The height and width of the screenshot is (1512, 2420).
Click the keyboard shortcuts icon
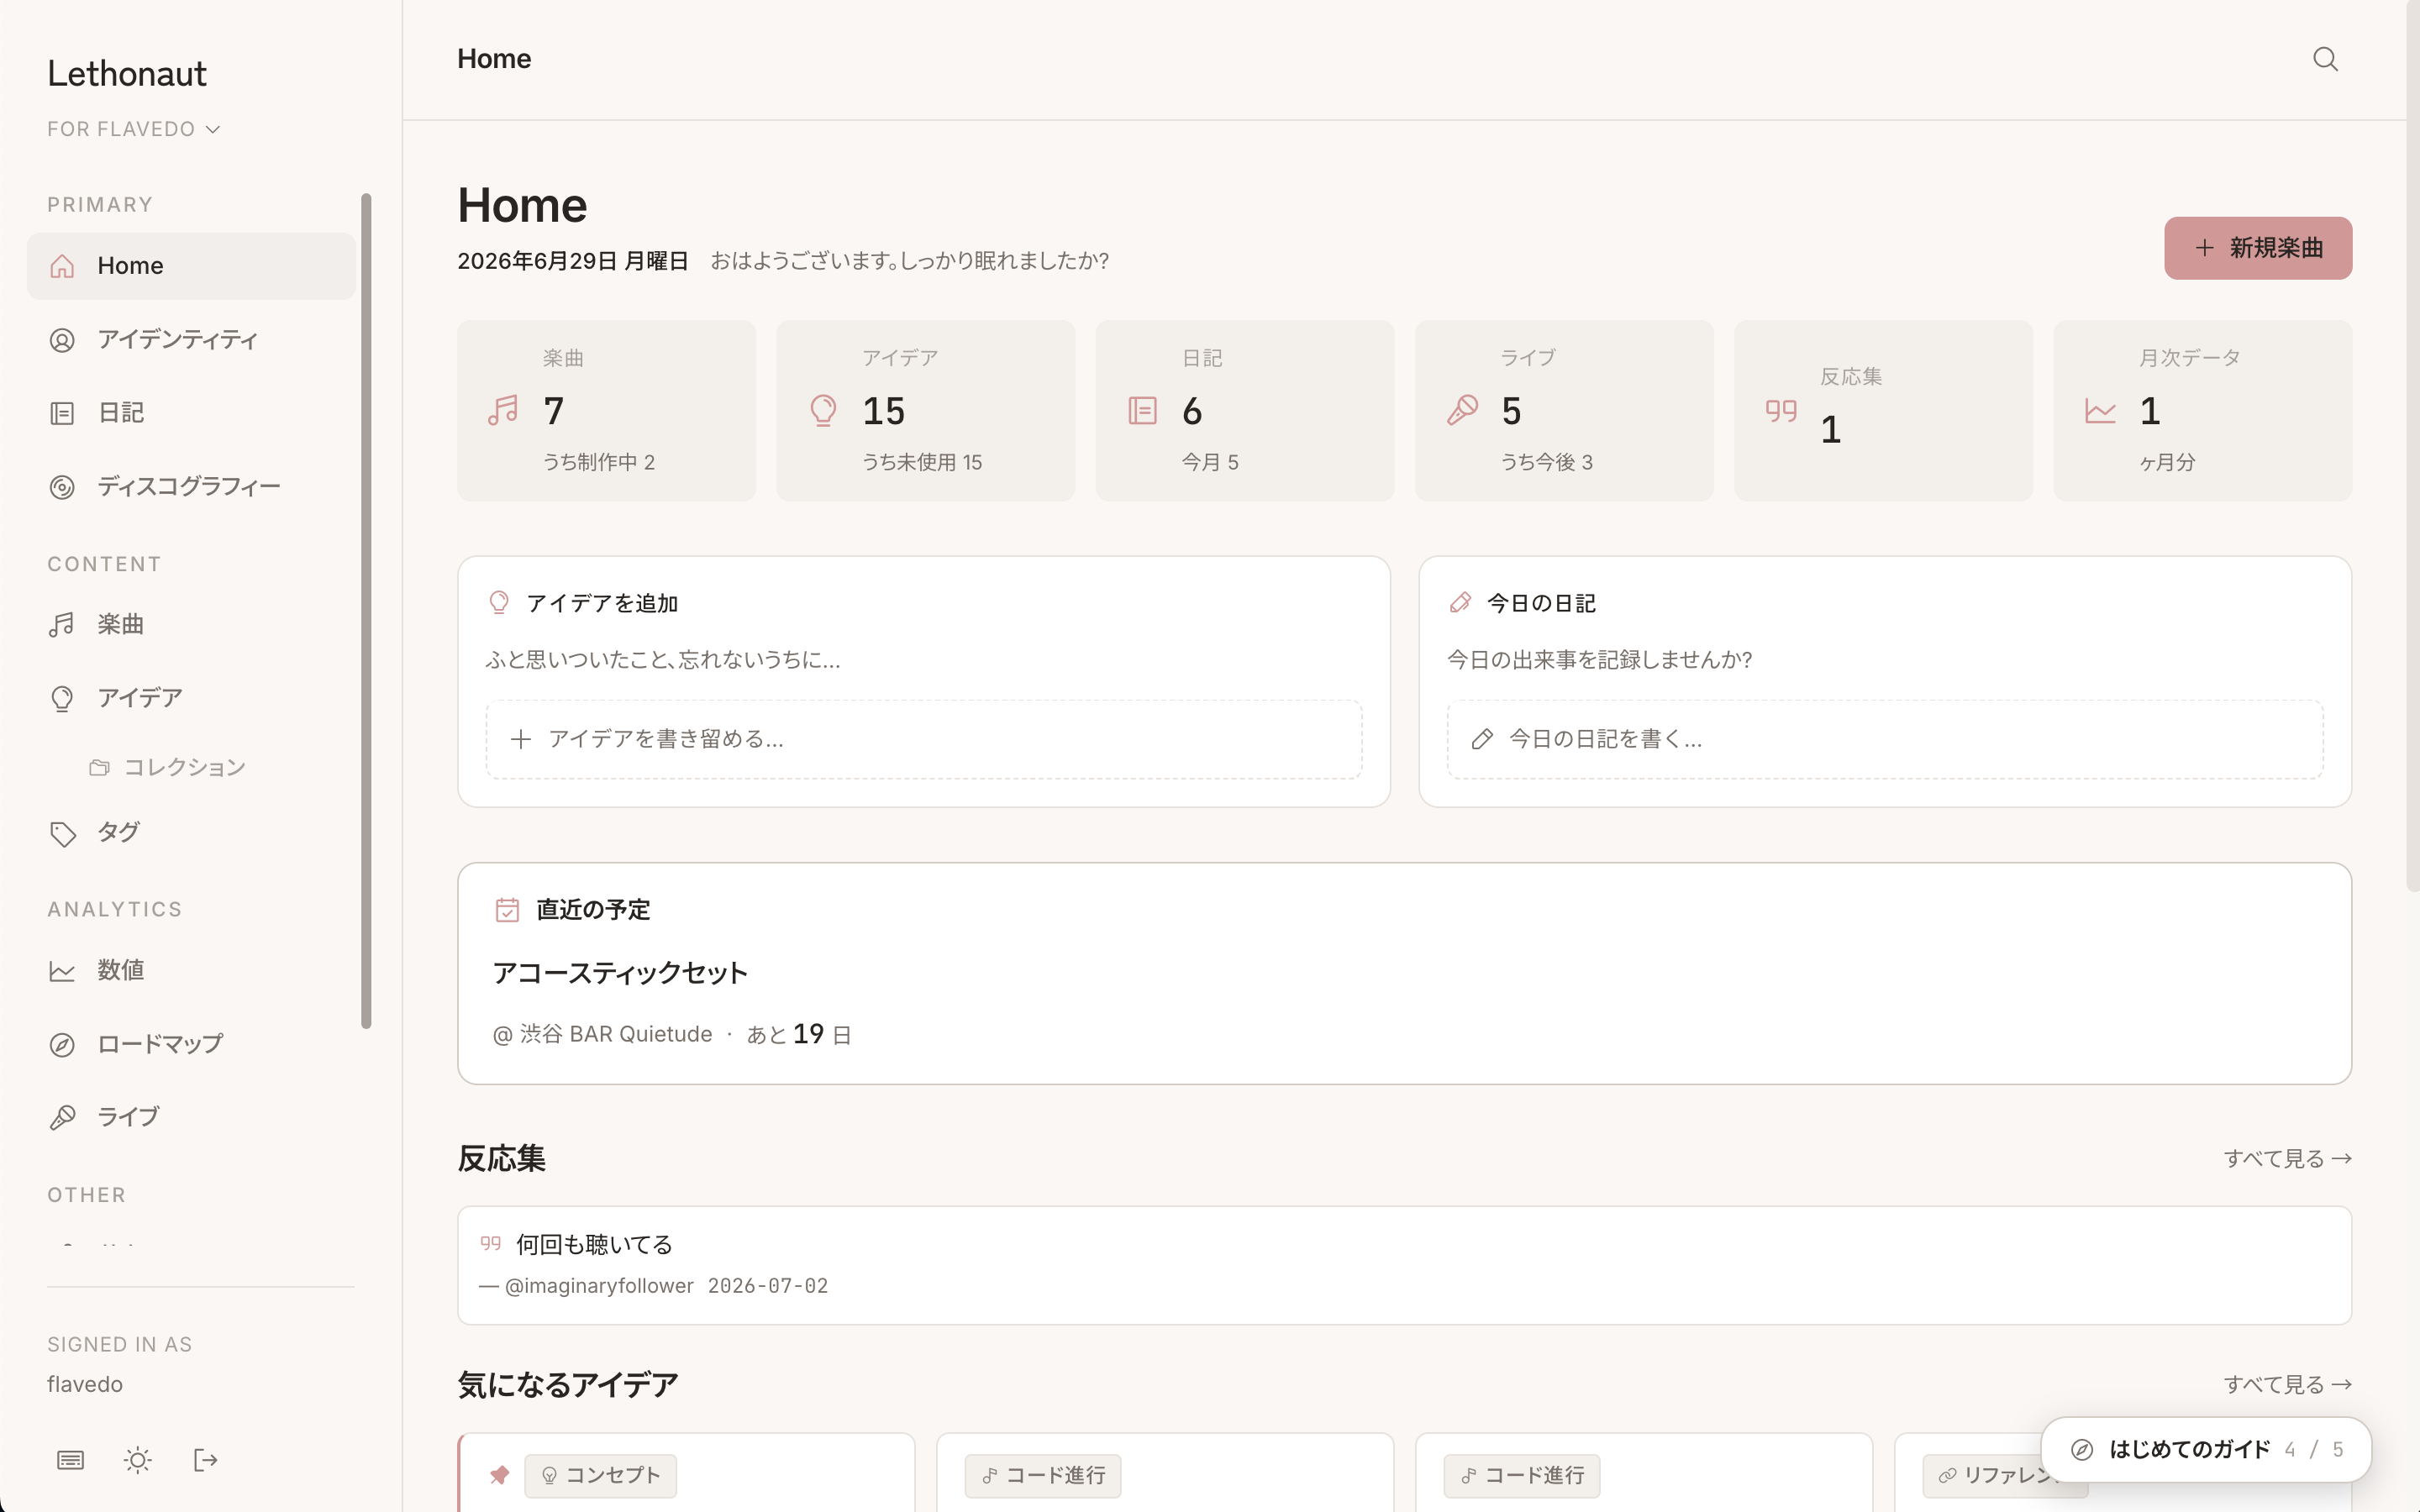70,1460
